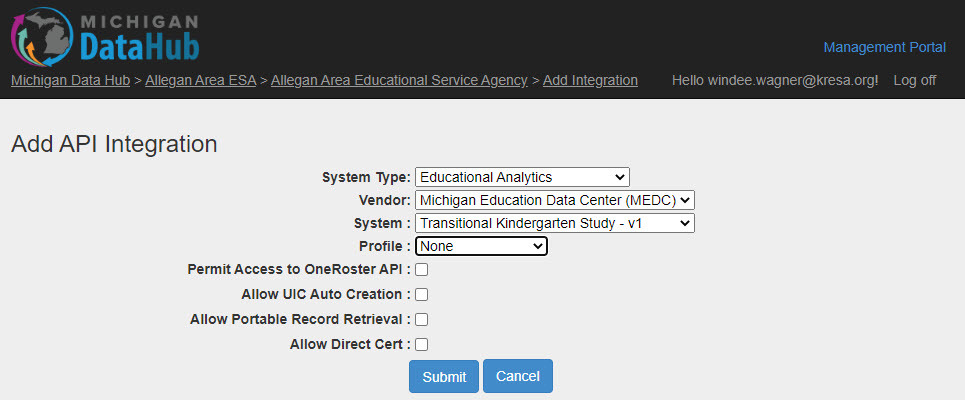Click the Allow UIC Auto Creation label
The image size is (965, 400).
[x=326, y=294]
